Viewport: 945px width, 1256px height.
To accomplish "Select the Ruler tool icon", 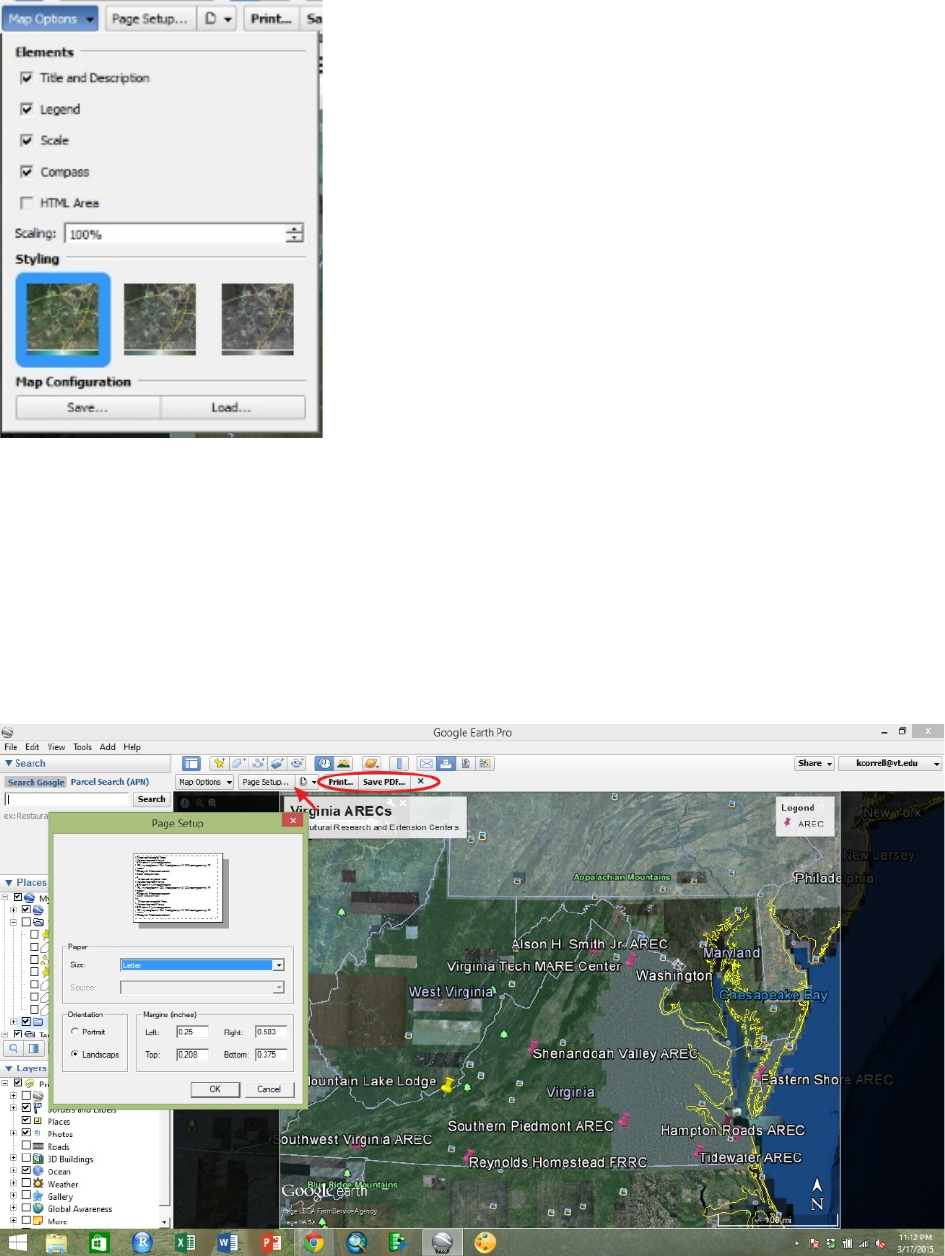I will coord(399,764).
